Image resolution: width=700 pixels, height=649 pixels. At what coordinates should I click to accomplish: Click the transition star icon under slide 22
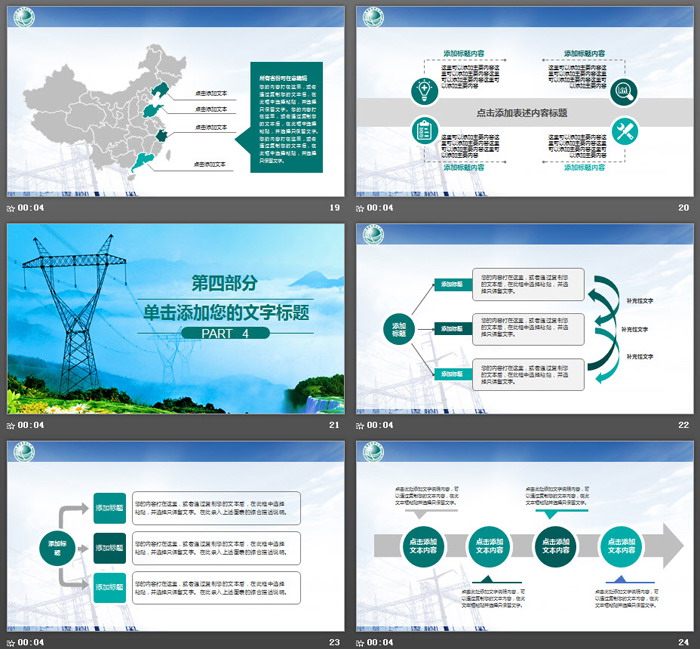tap(361, 425)
